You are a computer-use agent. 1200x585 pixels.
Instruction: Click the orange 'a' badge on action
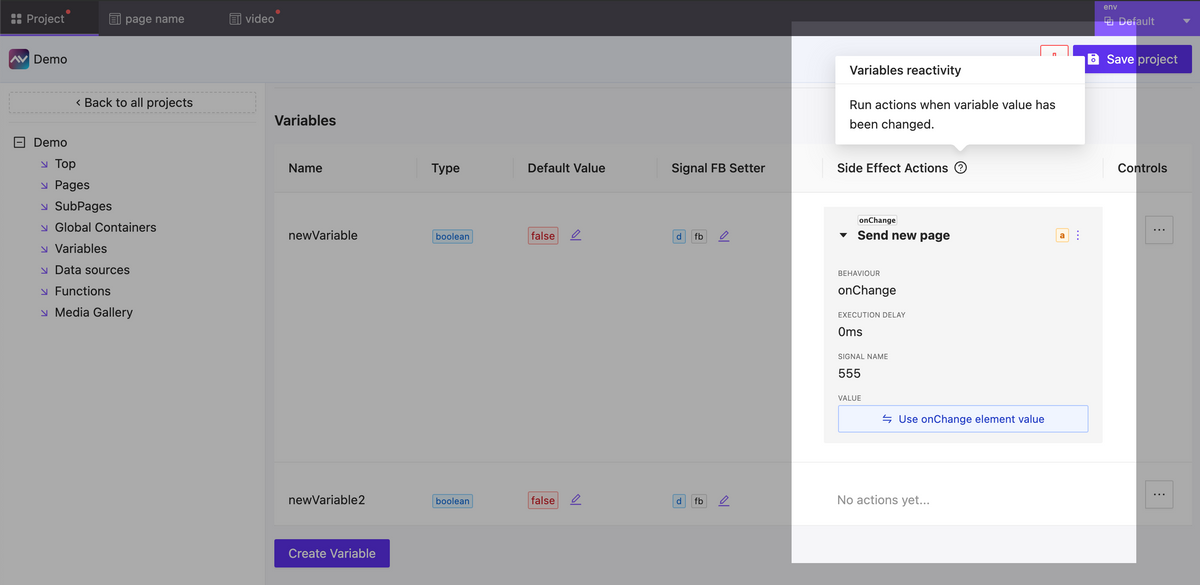[x=1062, y=236]
